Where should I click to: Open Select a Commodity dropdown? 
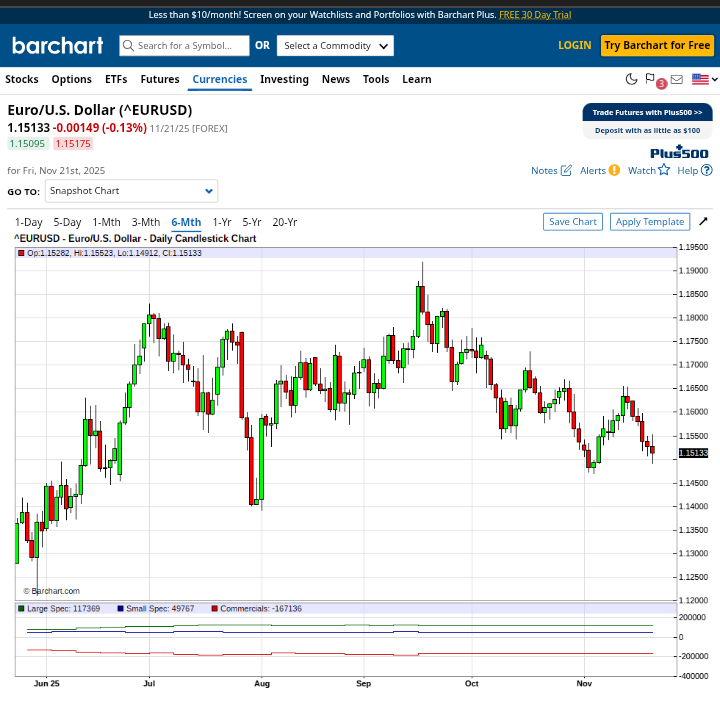(335, 45)
